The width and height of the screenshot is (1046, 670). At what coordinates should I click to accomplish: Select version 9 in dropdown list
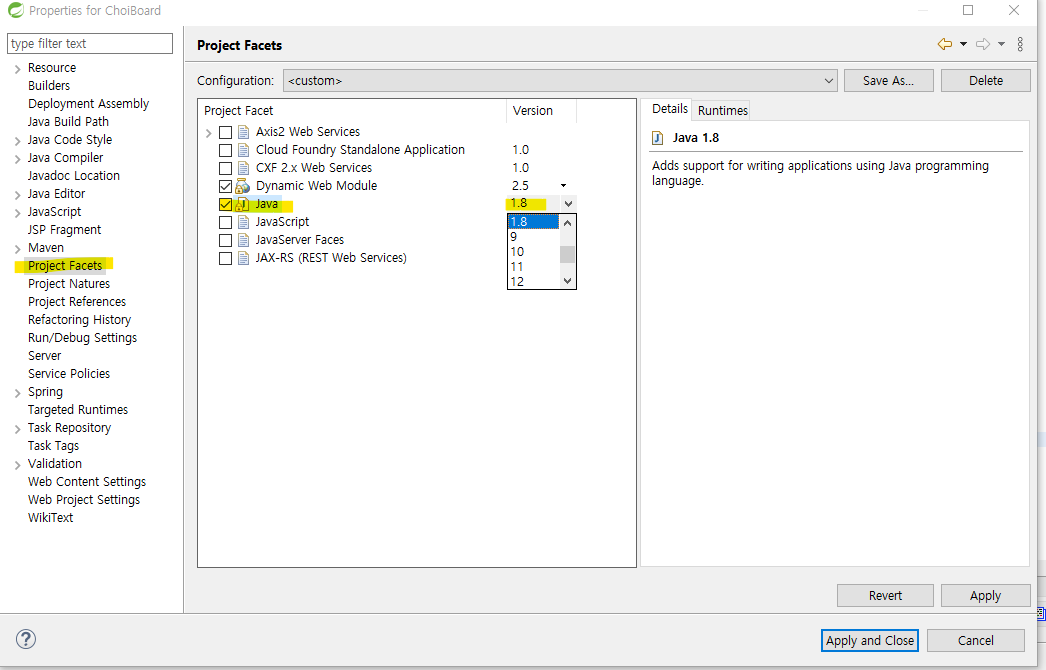(x=533, y=236)
